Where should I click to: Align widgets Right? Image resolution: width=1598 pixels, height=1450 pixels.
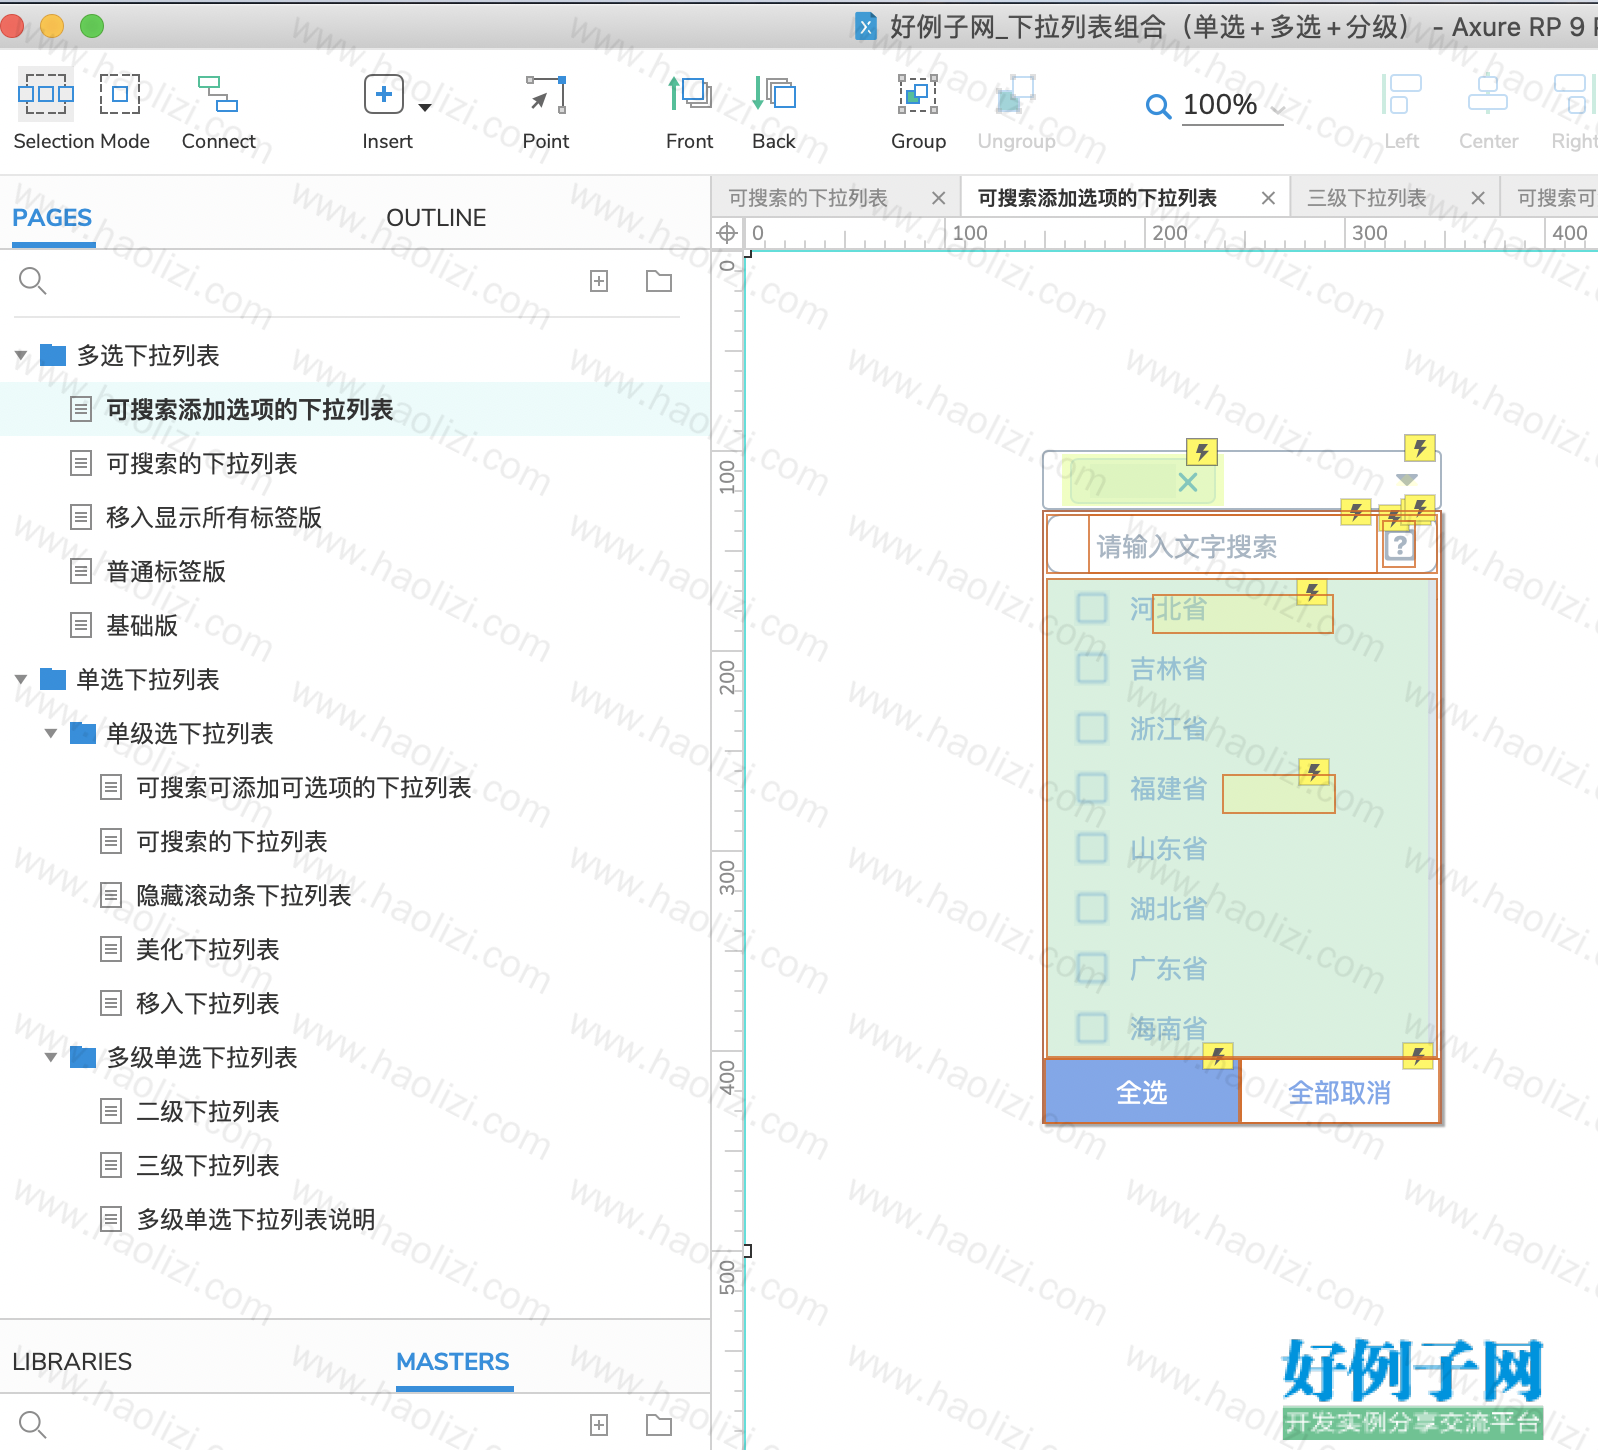1573,111
